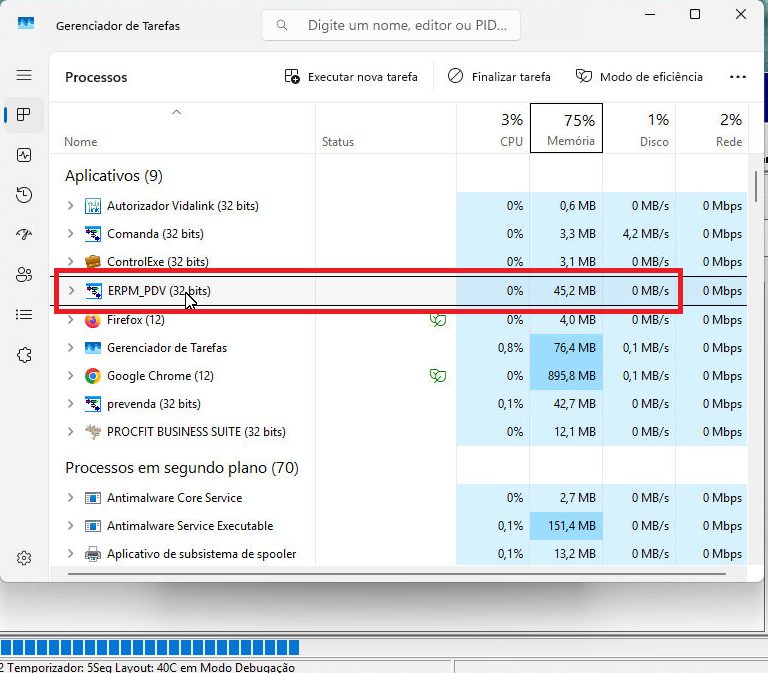Open the Details page in sidebar
The height and width of the screenshot is (673, 768).
[24, 314]
